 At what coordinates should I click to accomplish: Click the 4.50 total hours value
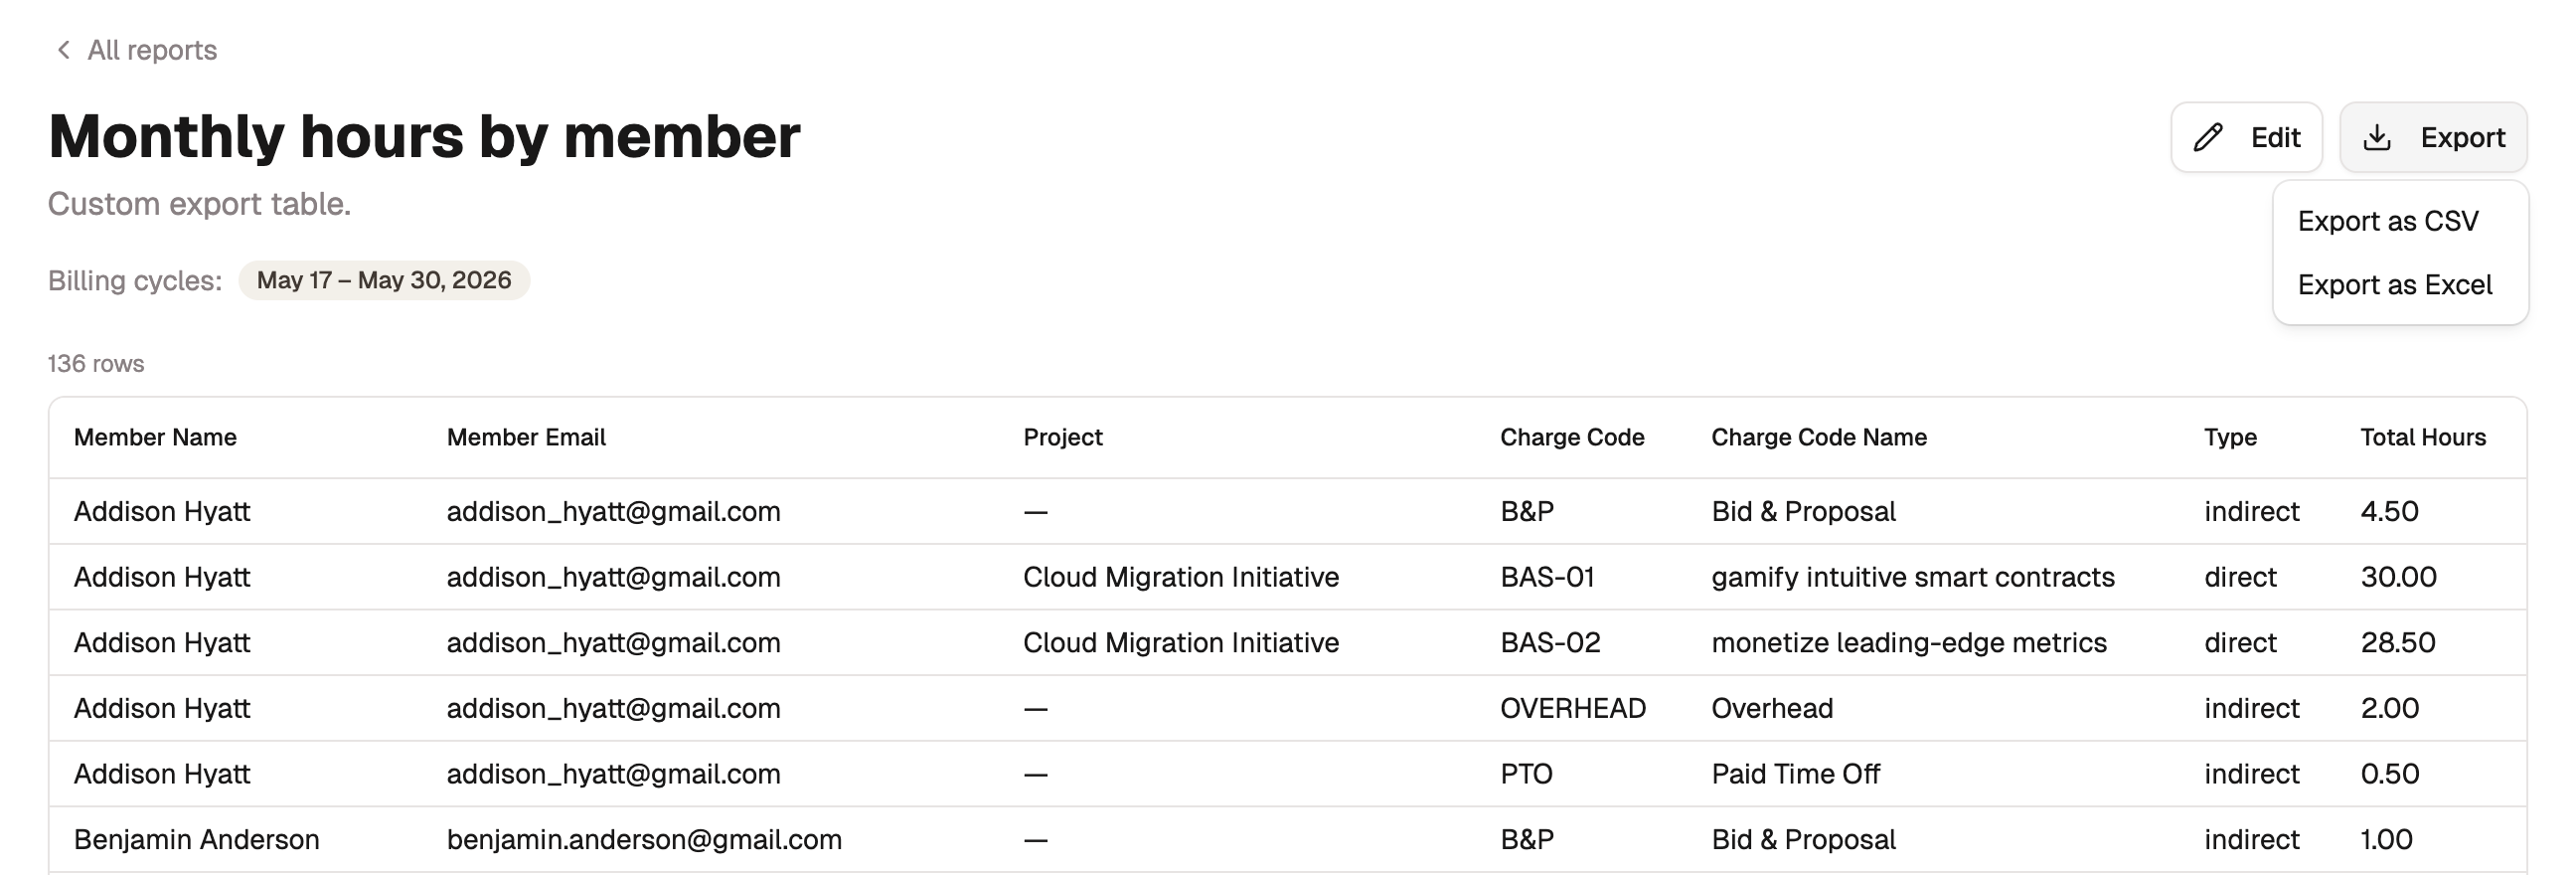tap(2389, 511)
